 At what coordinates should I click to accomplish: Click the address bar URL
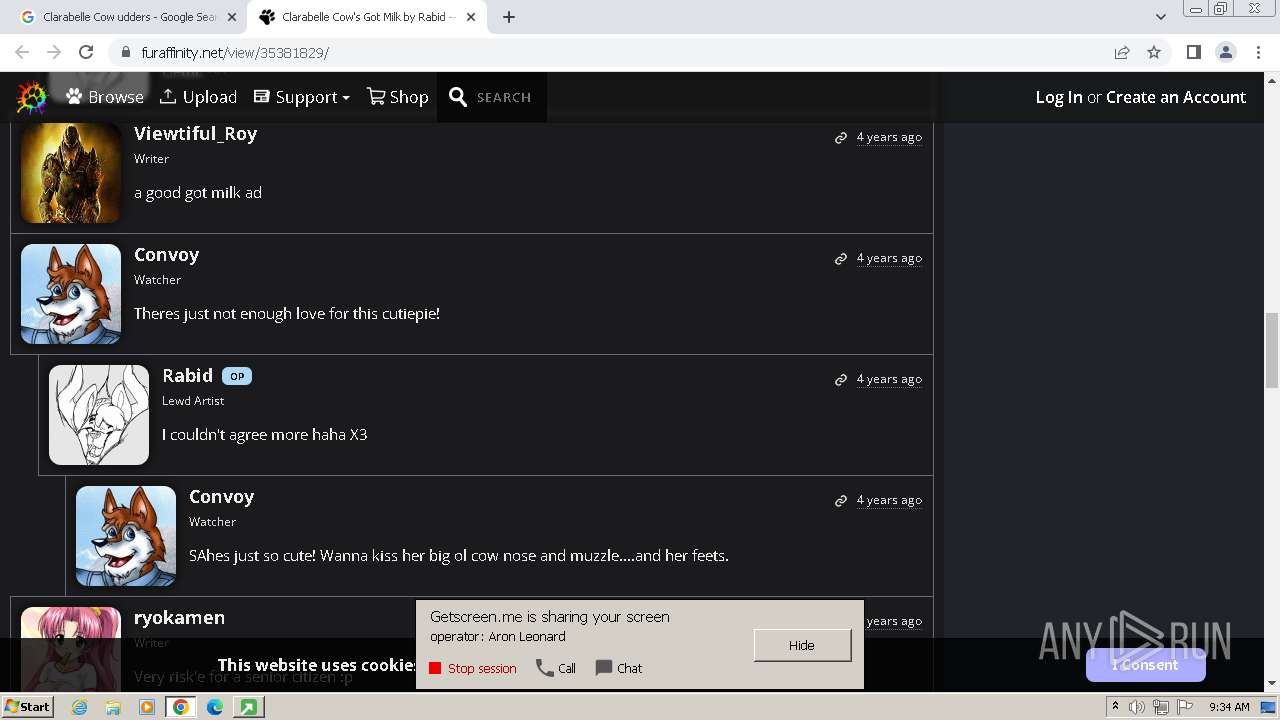tap(235, 53)
